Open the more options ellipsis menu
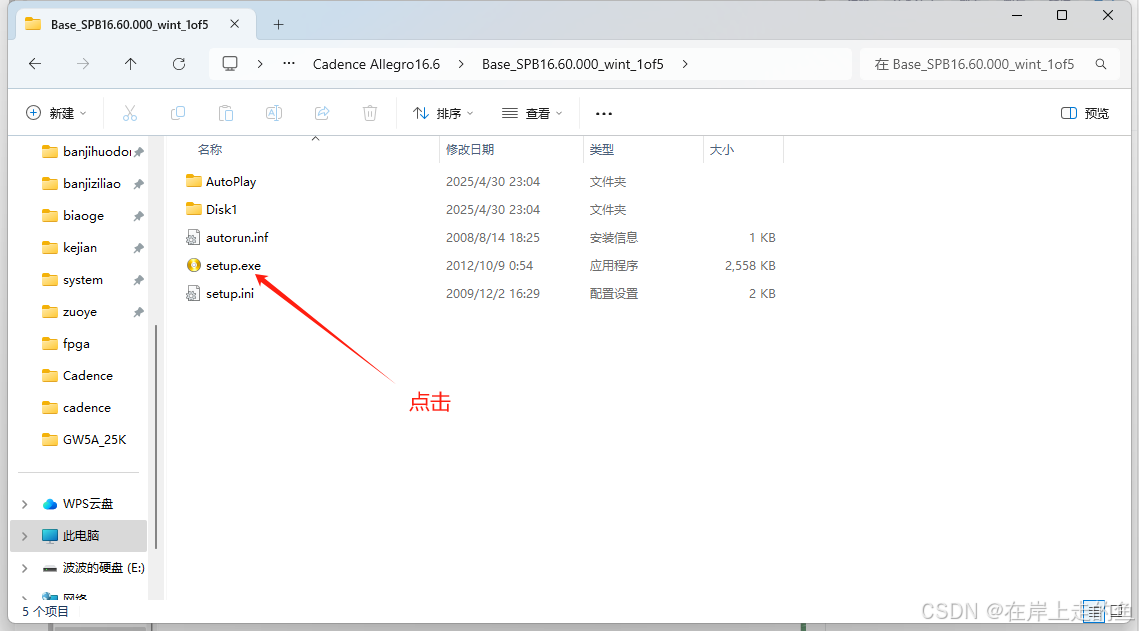Image resolution: width=1139 pixels, height=631 pixels. click(x=604, y=113)
